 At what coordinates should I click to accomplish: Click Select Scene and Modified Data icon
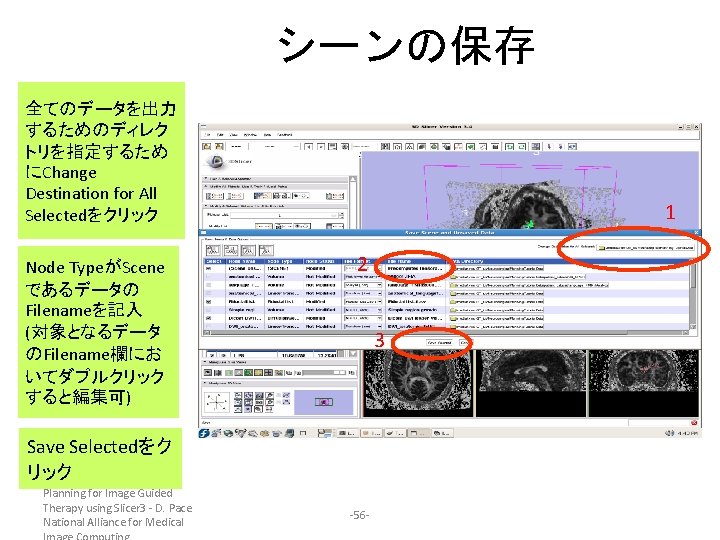click(248, 250)
